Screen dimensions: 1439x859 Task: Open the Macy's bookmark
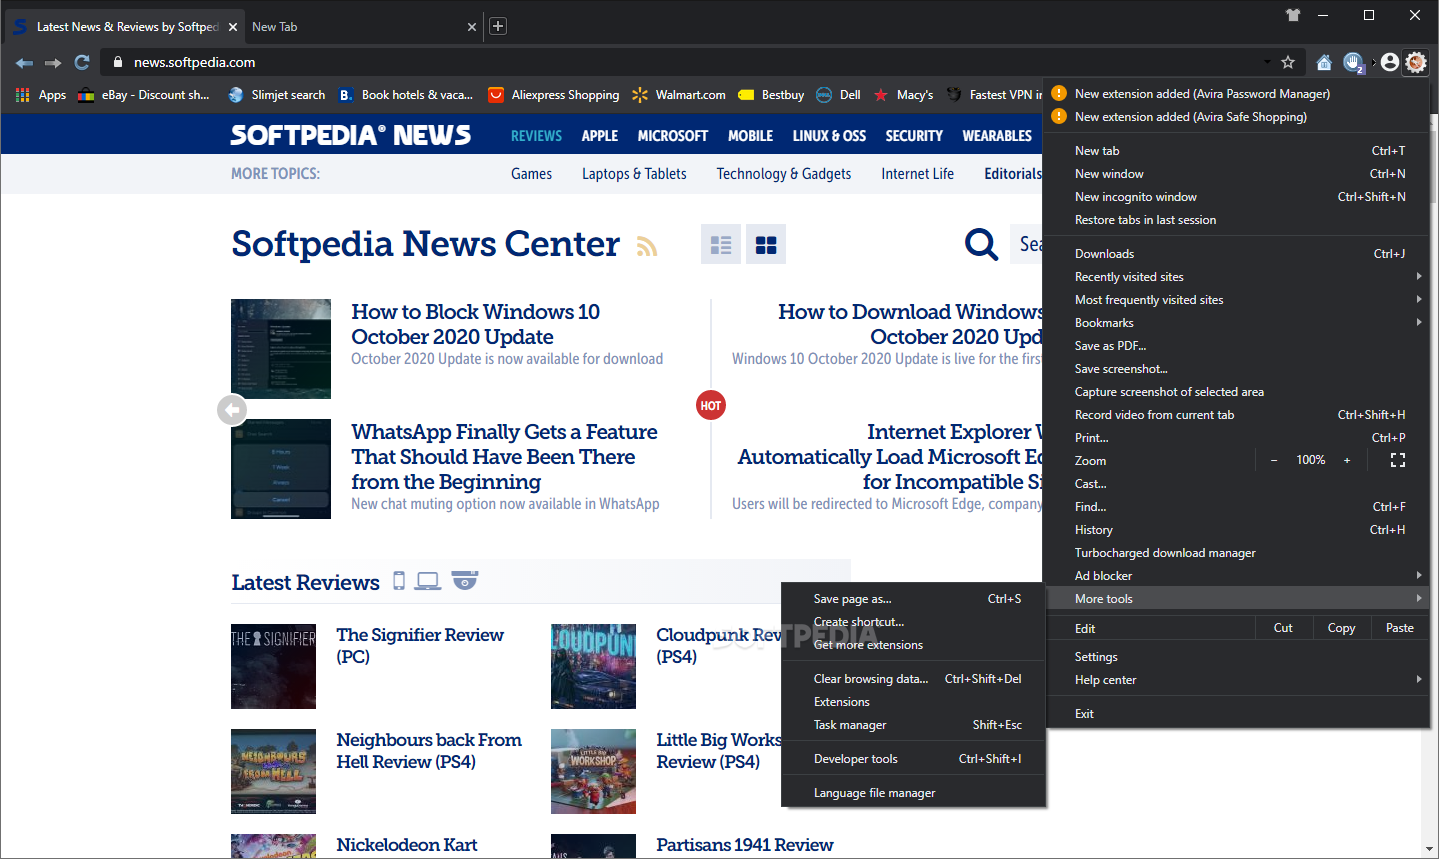903,95
